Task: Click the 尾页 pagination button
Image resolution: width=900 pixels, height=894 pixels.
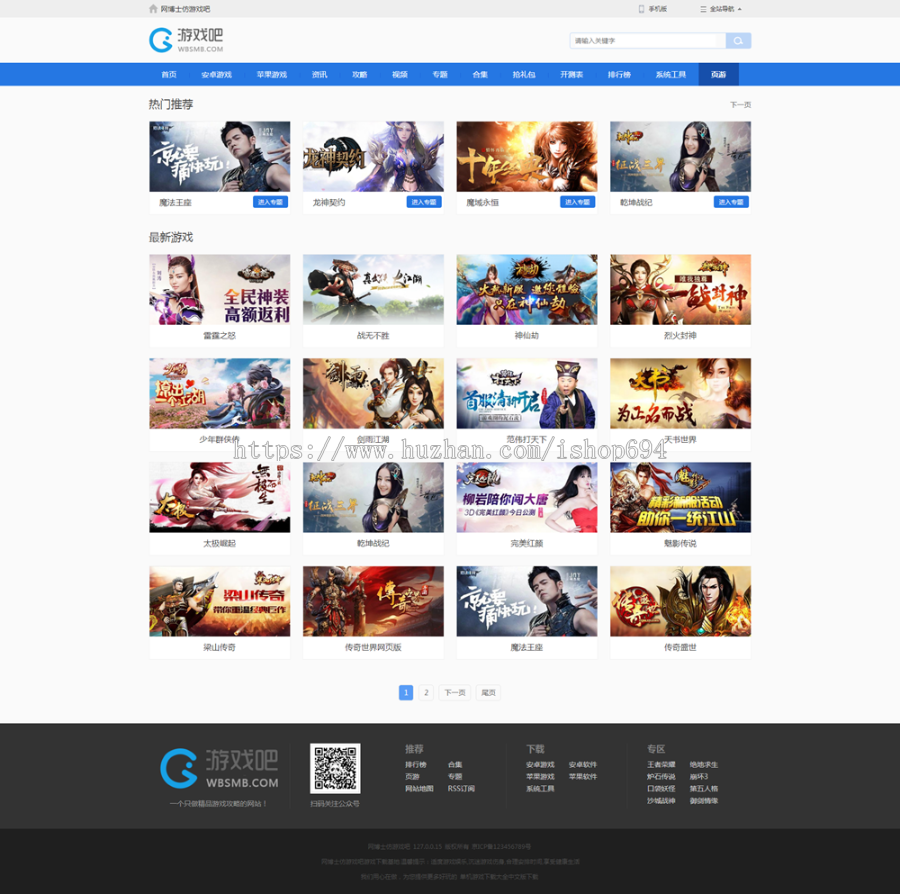Action: [x=488, y=693]
